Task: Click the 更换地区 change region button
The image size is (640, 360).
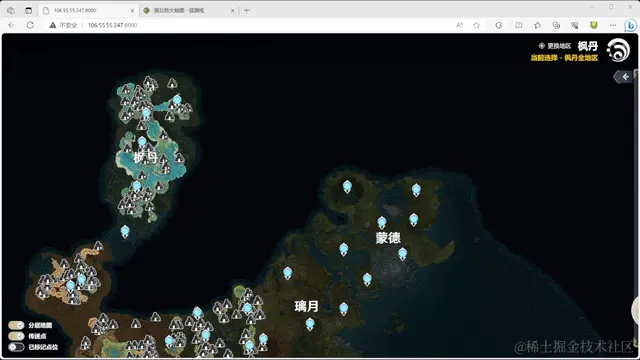Action: (x=555, y=46)
